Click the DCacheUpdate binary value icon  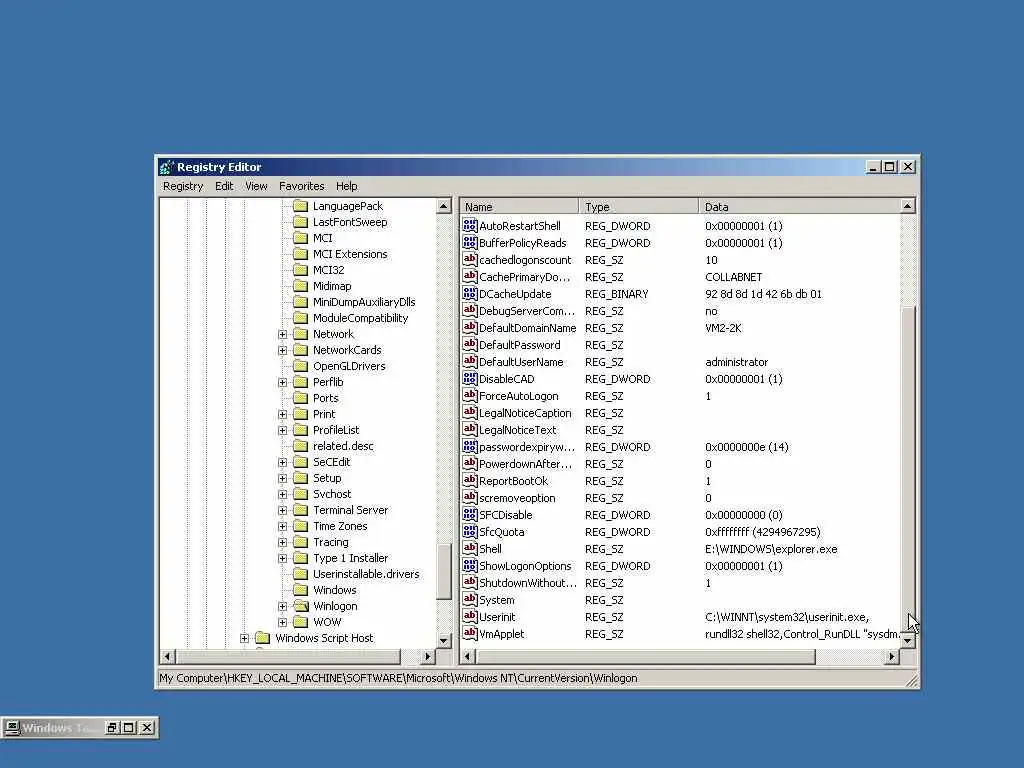point(470,293)
